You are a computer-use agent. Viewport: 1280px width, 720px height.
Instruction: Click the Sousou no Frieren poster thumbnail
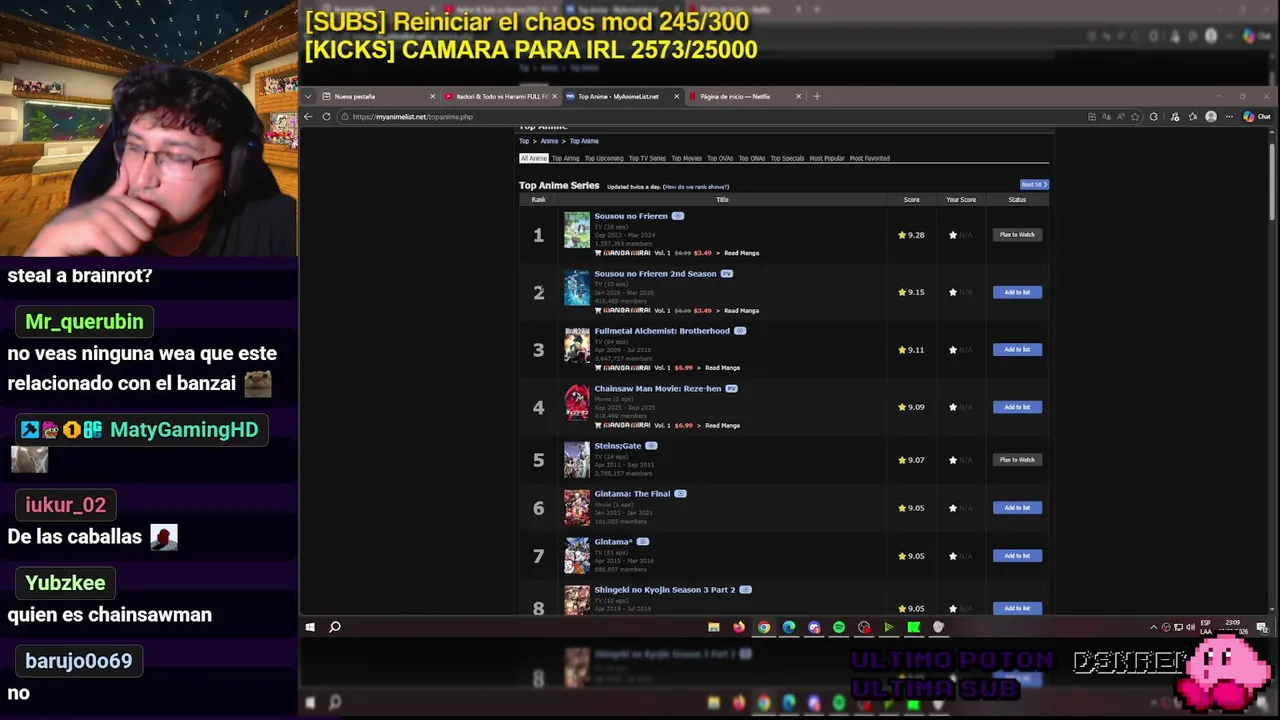[577, 230]
